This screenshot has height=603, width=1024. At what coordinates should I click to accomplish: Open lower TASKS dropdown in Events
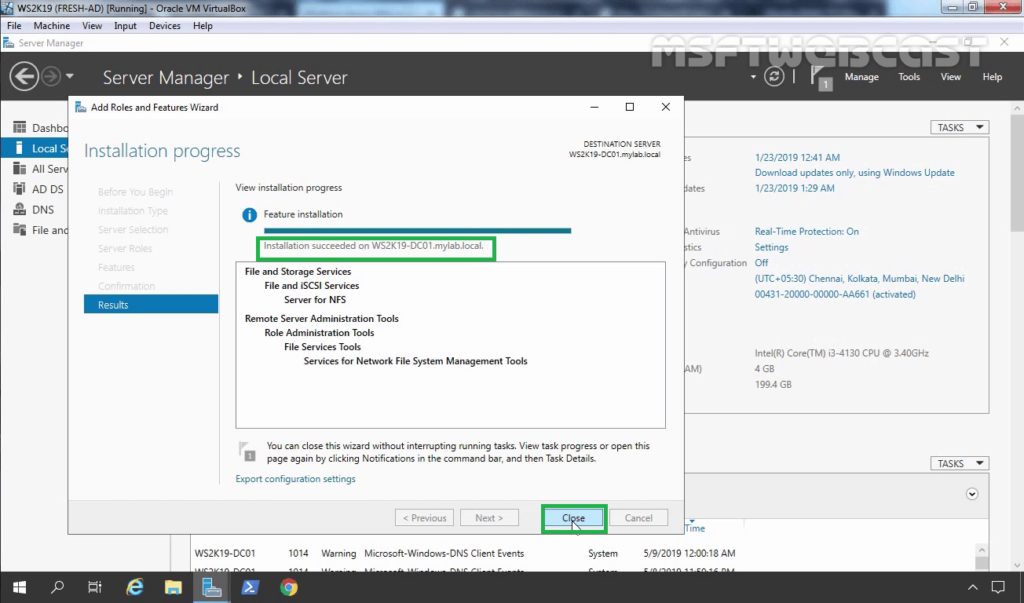coord(959,463)
